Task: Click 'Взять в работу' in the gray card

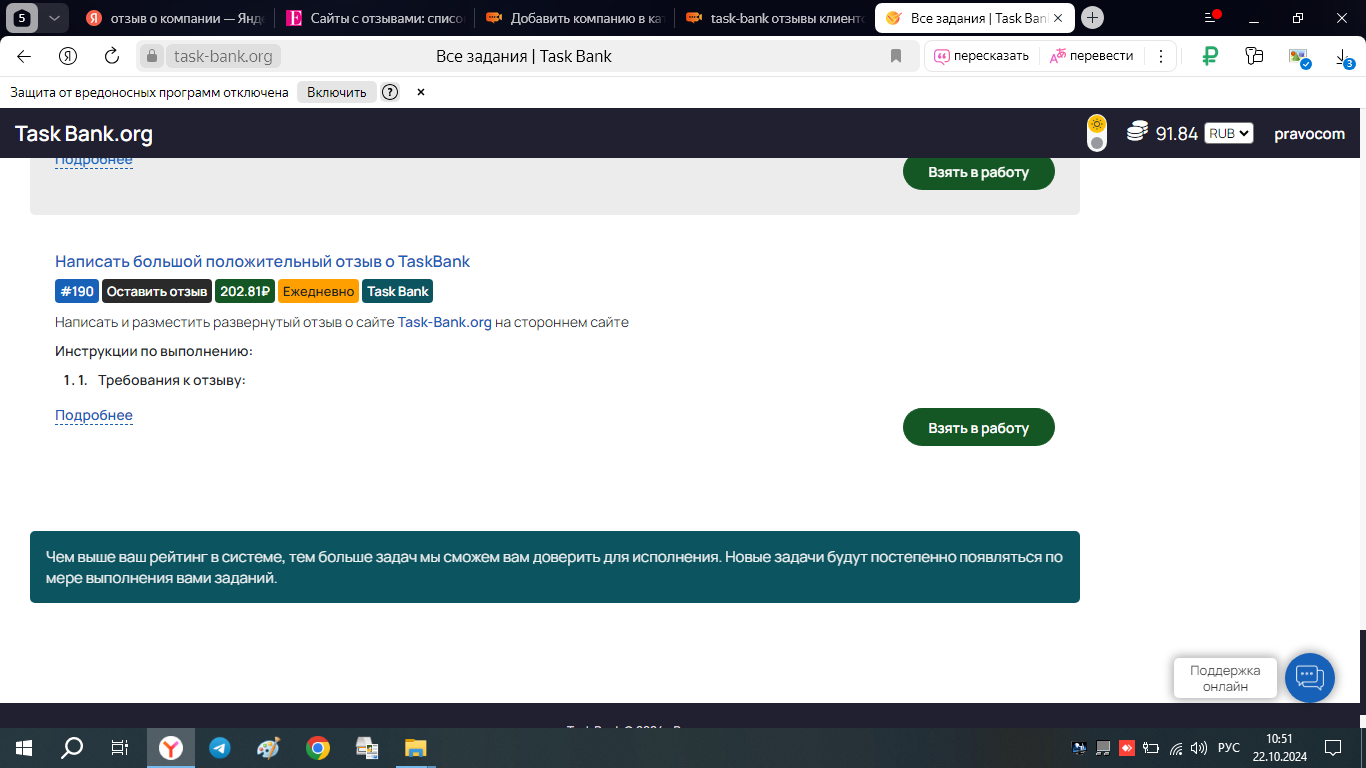Action: click(x=978, y=172)
